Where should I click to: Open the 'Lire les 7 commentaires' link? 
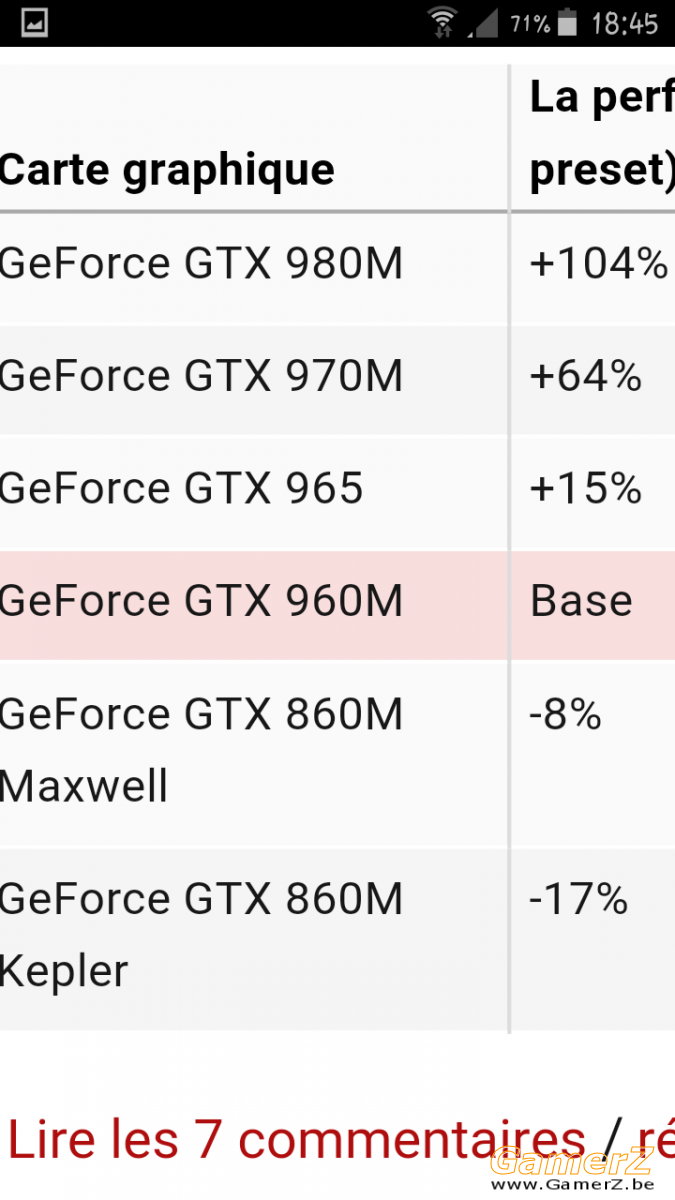click(296, 1140)
